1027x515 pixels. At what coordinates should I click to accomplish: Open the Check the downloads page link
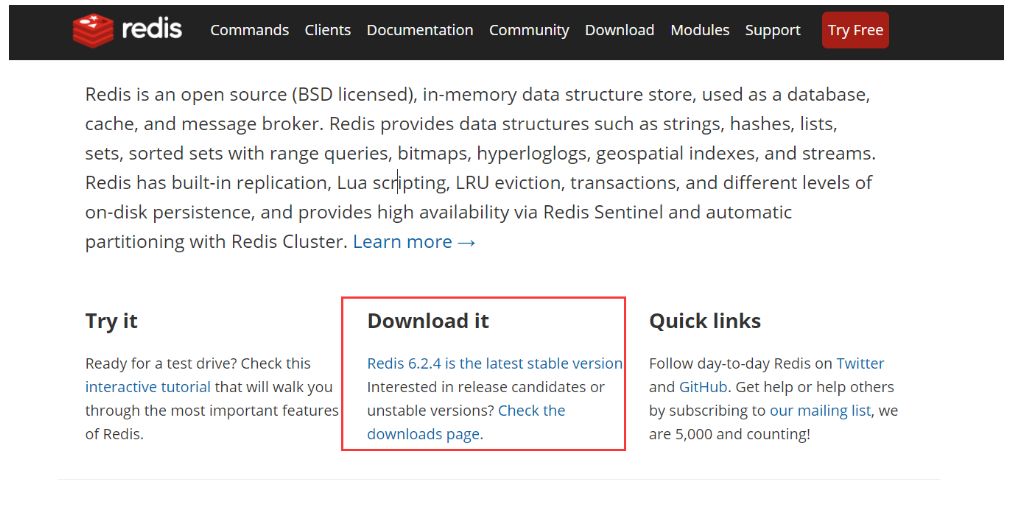tap(466, 422)
